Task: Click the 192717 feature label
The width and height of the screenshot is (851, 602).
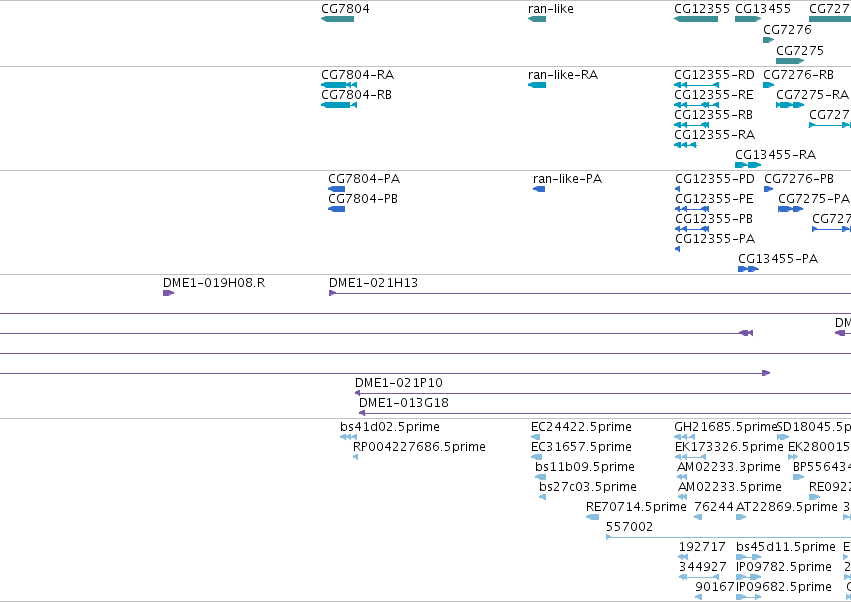Action: pyautogui.click(x=702, y=547)
